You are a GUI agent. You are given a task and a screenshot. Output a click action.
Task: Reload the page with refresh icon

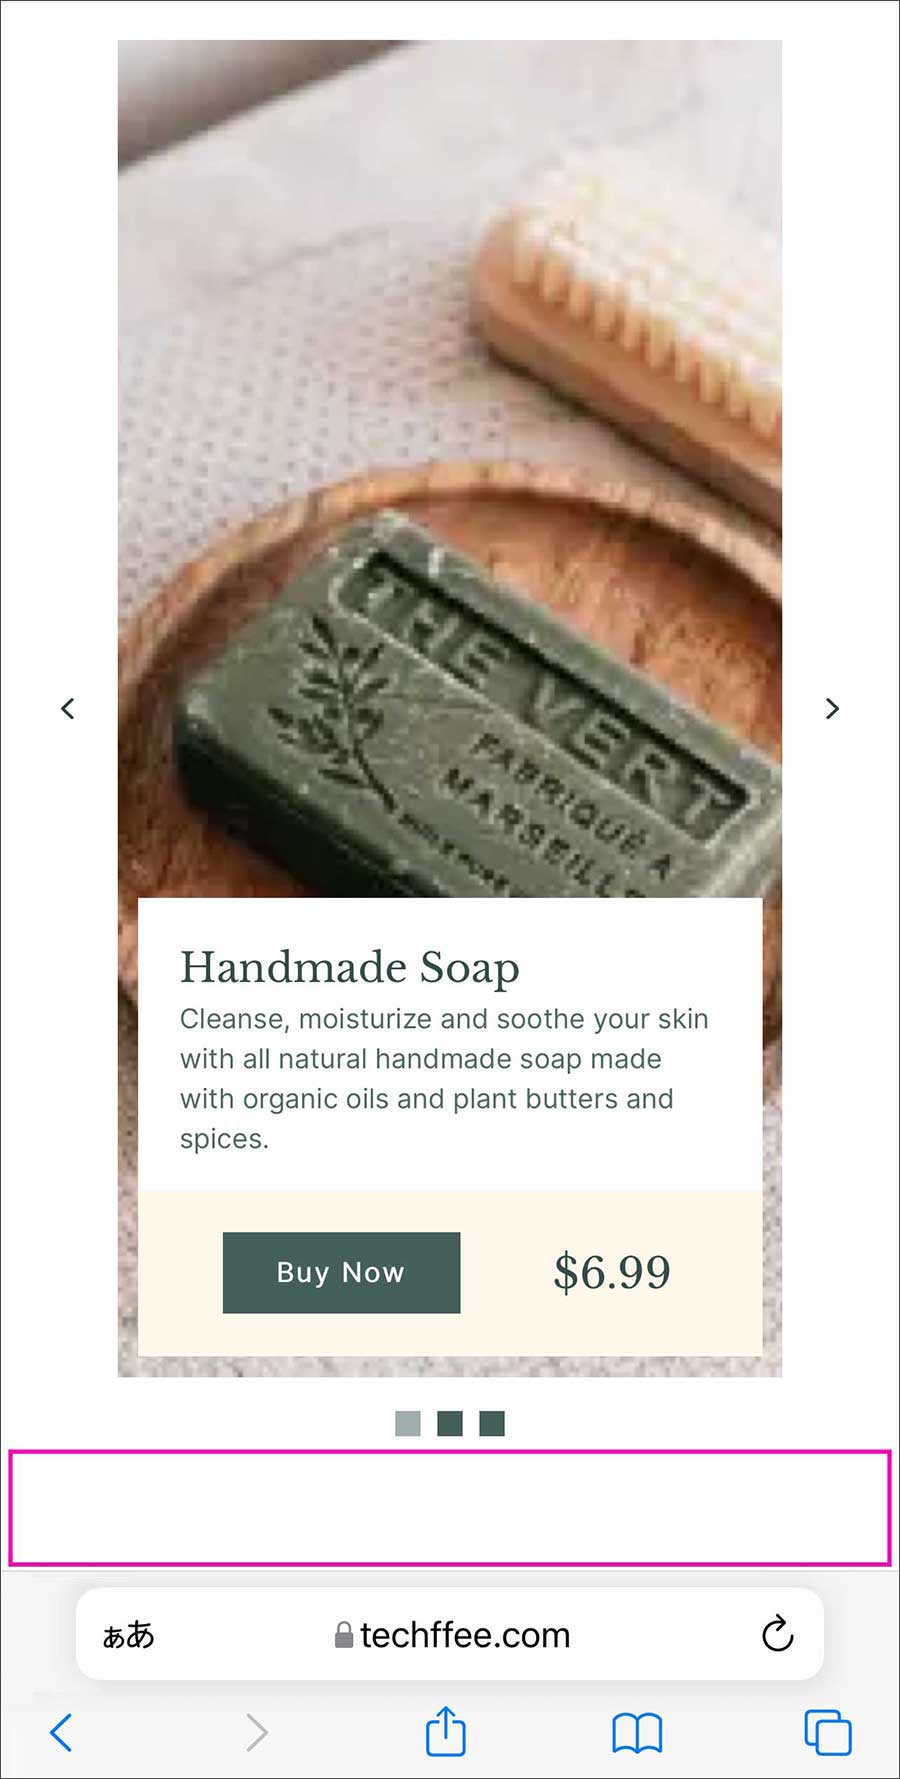(777, 1635)
